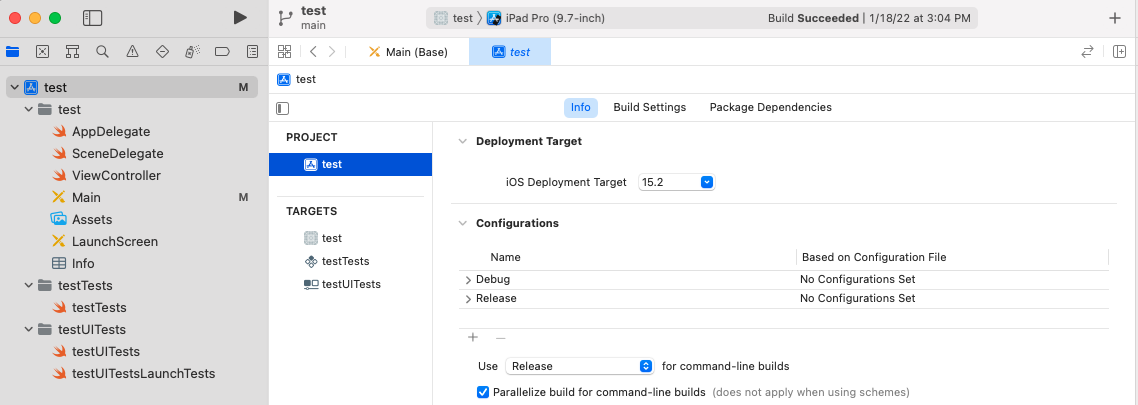Open the Find navigator magnifier

coord(102,52)
